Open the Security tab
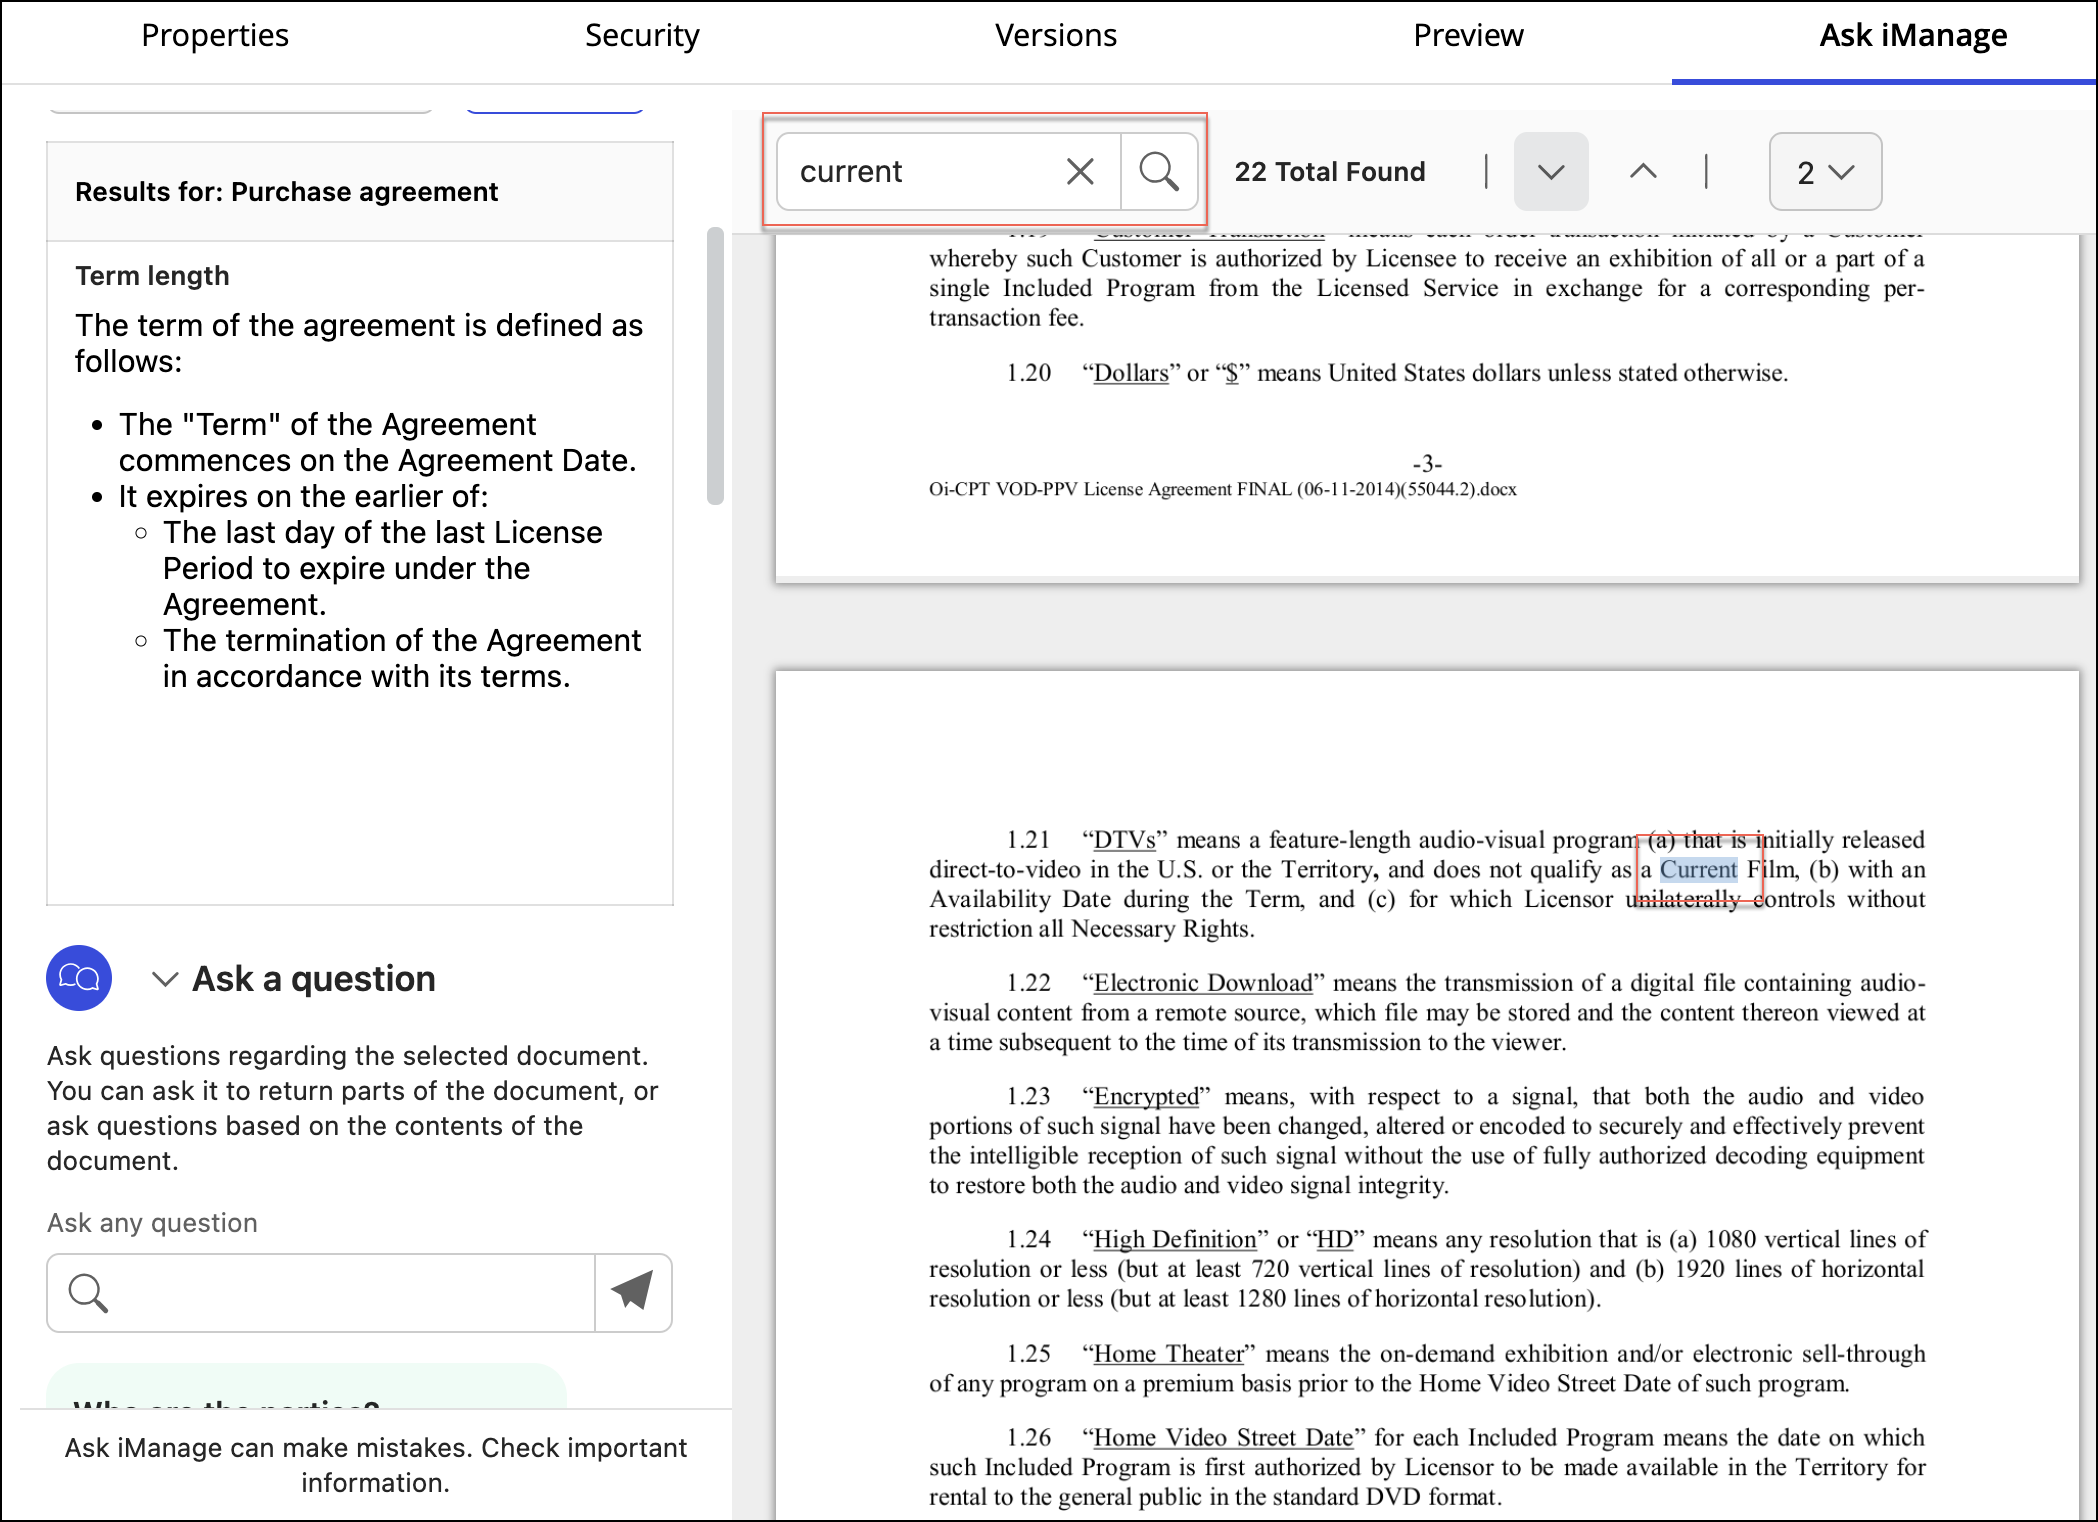2098x1522 pixels. [x=641, y=36]
